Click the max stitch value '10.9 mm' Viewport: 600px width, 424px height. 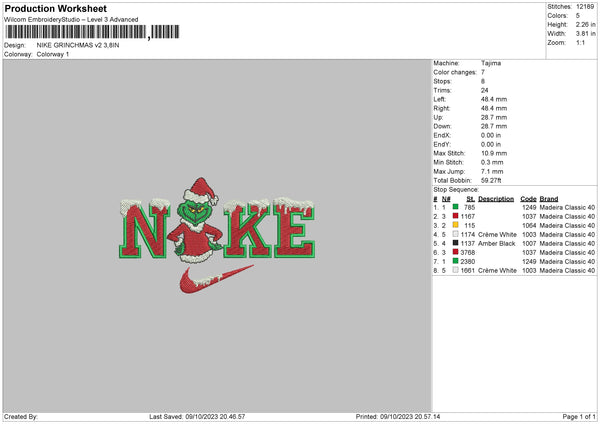pos(494,153)
